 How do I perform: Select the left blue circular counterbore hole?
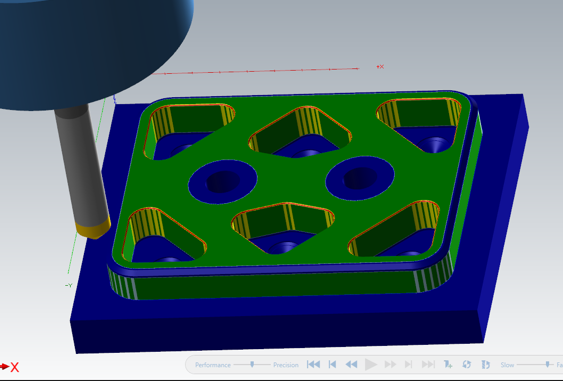223,181
